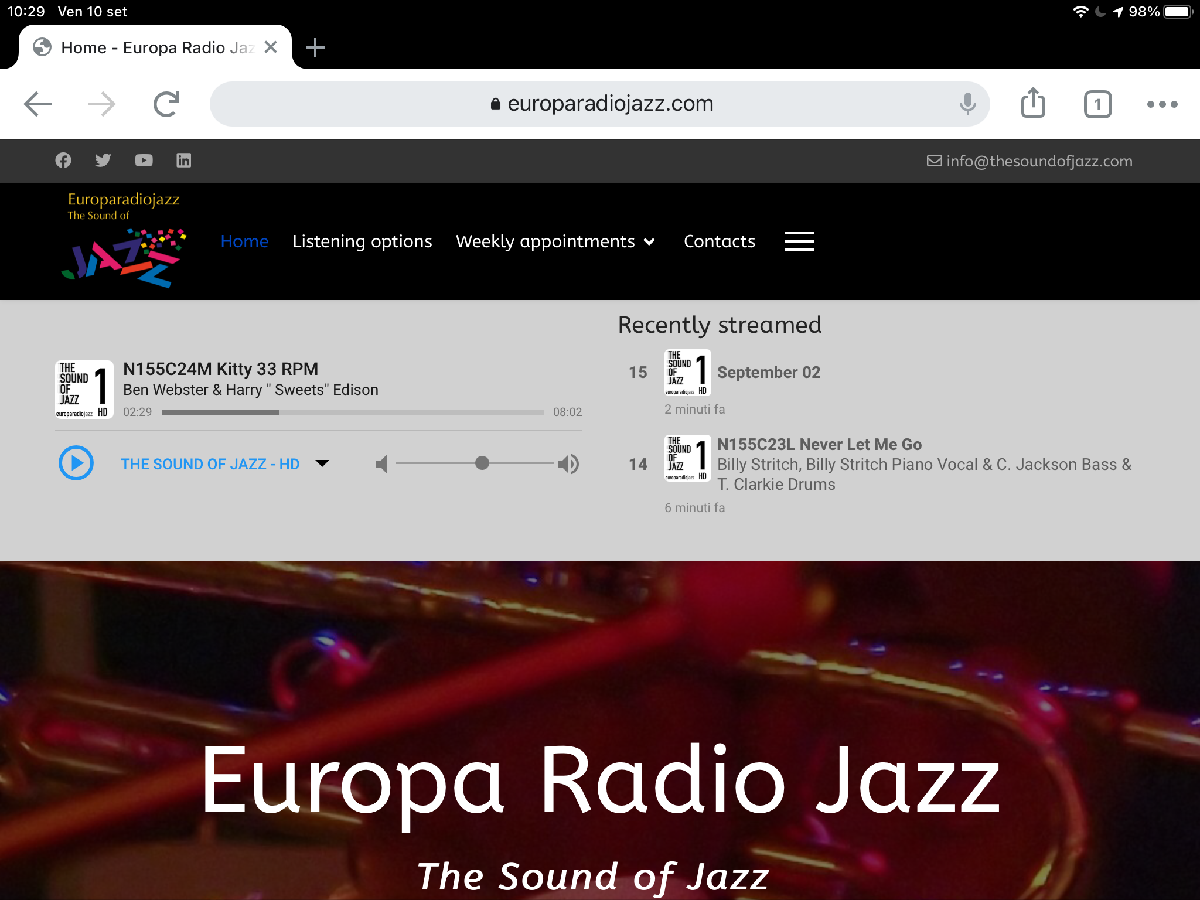Click the Billy Stritch artist description text
This screenshot has height=900, width=1200.
pos(924,474)
